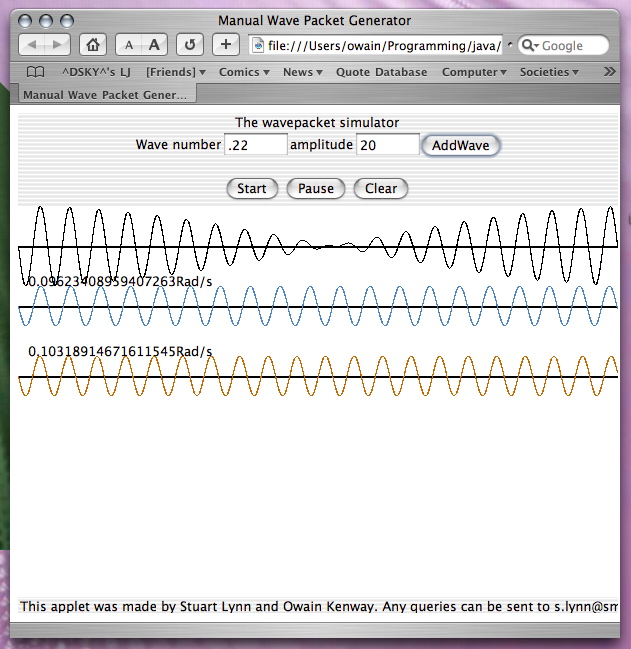Open the Comics bookmarks dropdown
631x649 pixels.
[245, 72]
